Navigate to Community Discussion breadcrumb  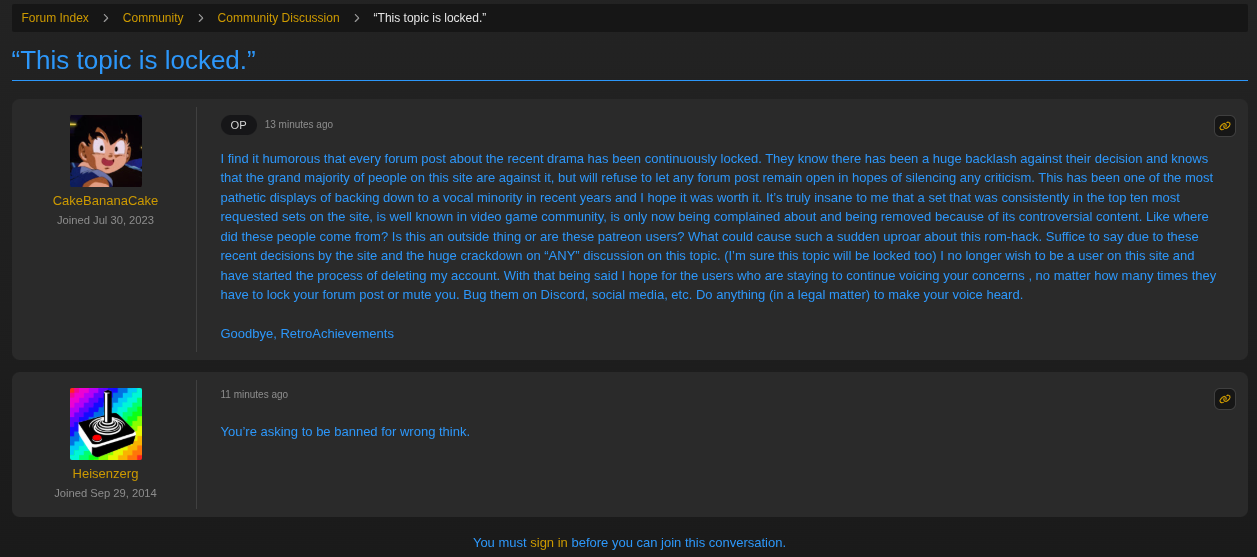point(278,18)
